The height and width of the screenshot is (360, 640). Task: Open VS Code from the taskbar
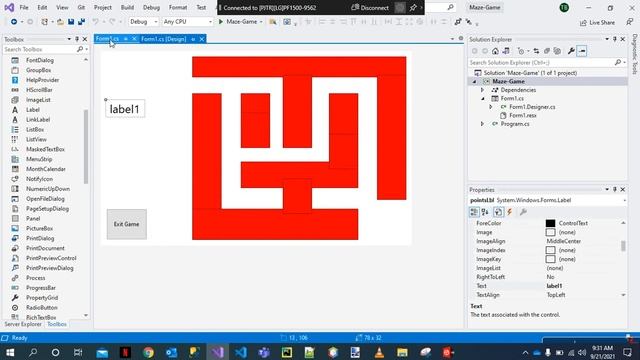[241, 352]
